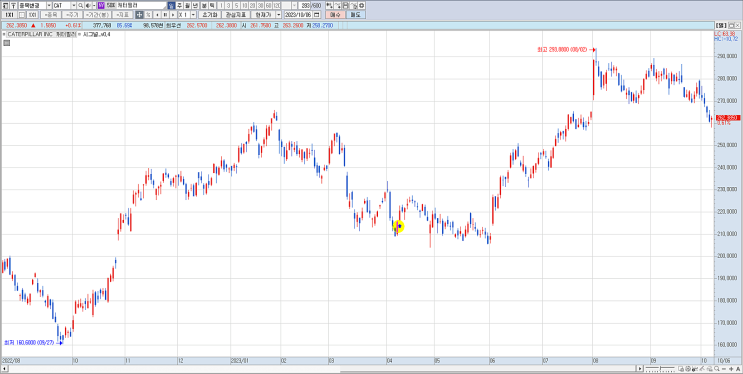Click the save diskette icon in top toolbar
Viewport: 743px width, 374px height.
pos(345,5)
